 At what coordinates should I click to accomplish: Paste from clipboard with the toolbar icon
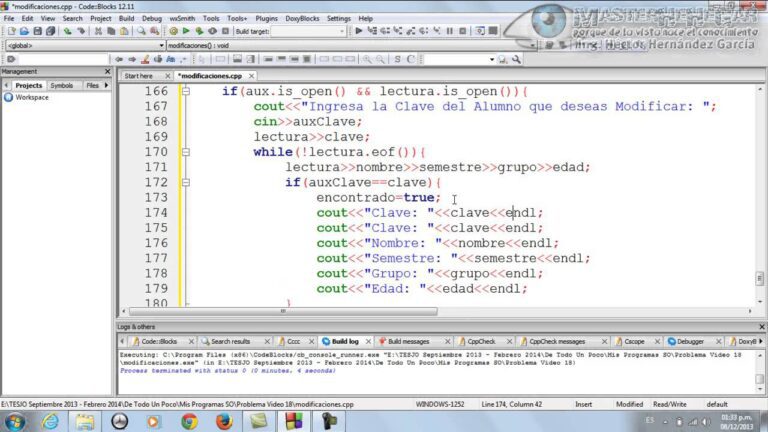124,31
